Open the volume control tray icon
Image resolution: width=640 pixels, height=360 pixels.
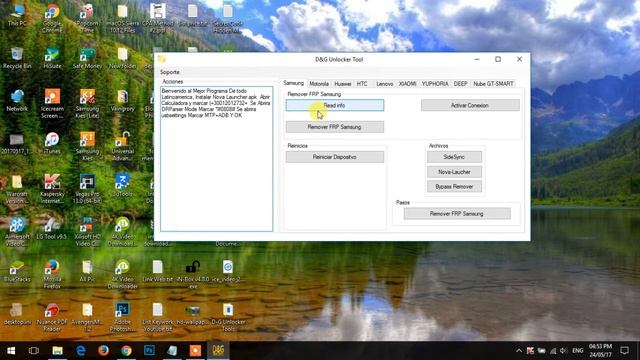(x=564, y=351)
